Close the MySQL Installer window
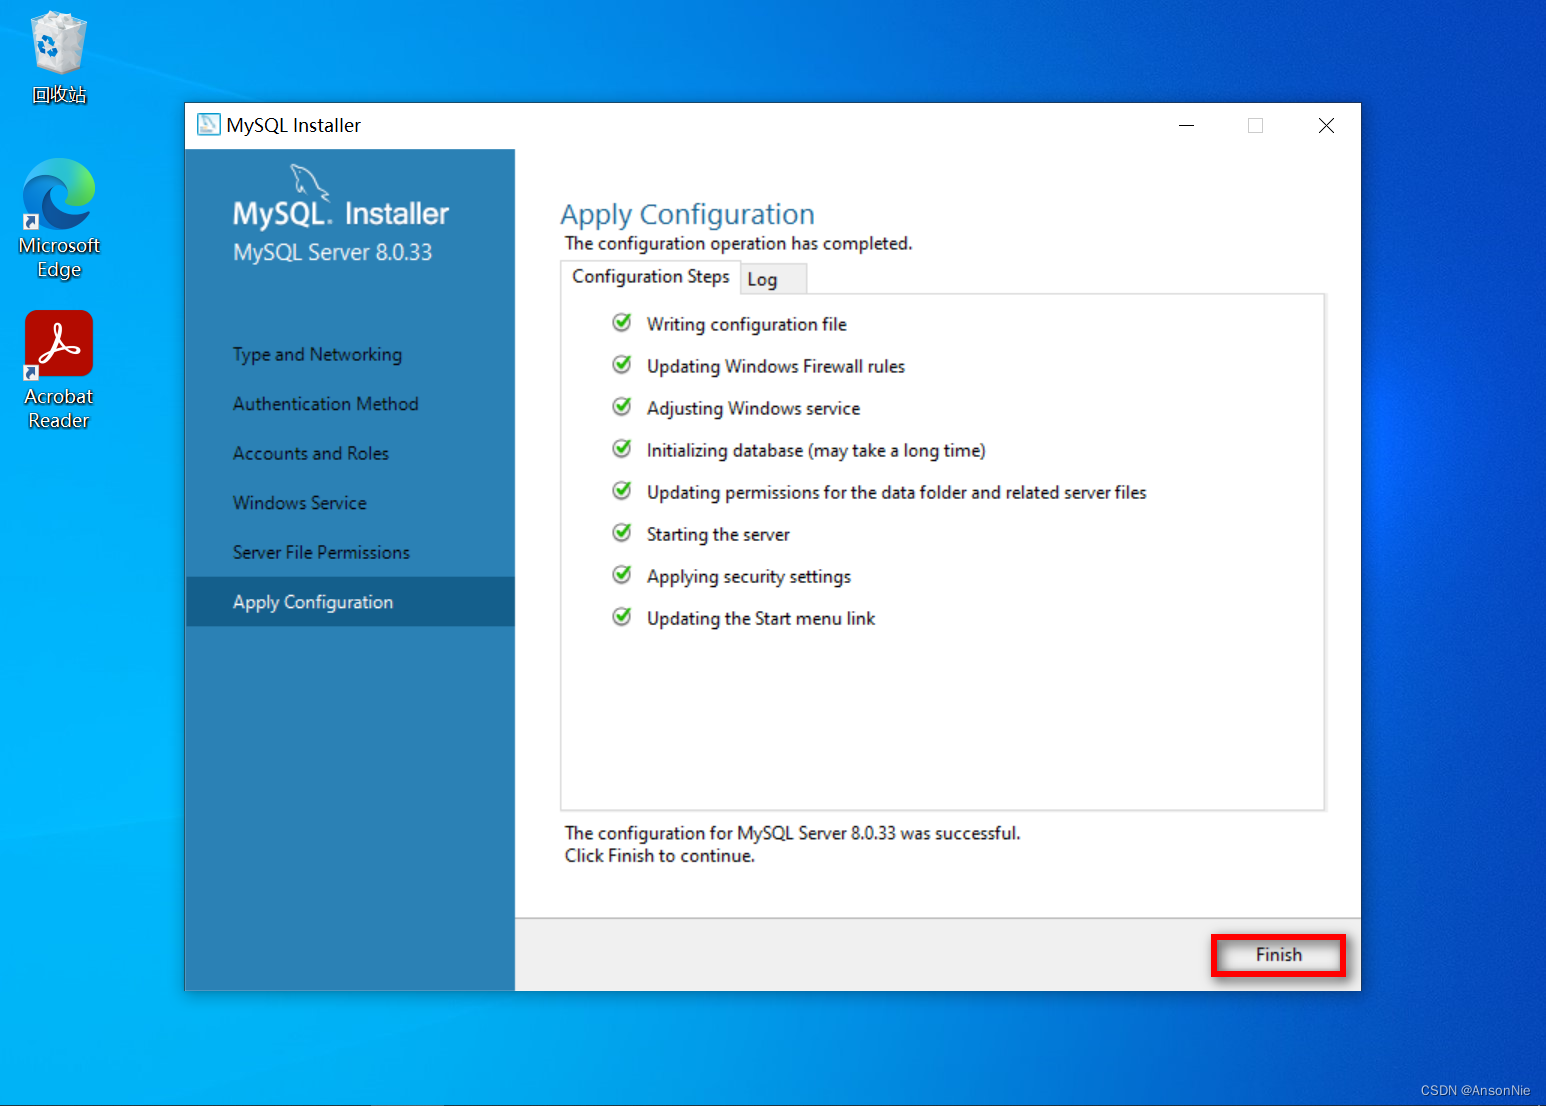This screenshot has width=1546, height=1106. click(x=1326, y=125)
